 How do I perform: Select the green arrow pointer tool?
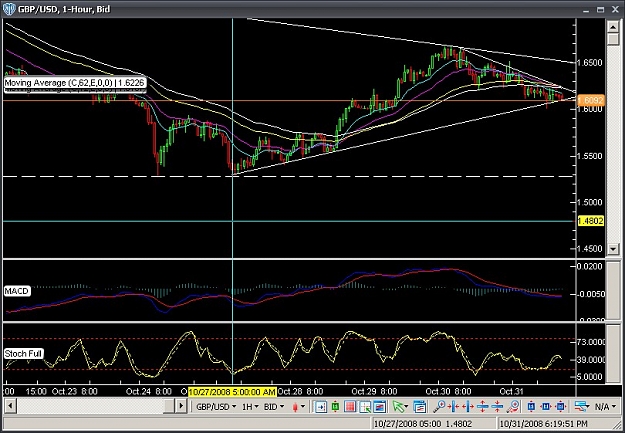[400, 407]
